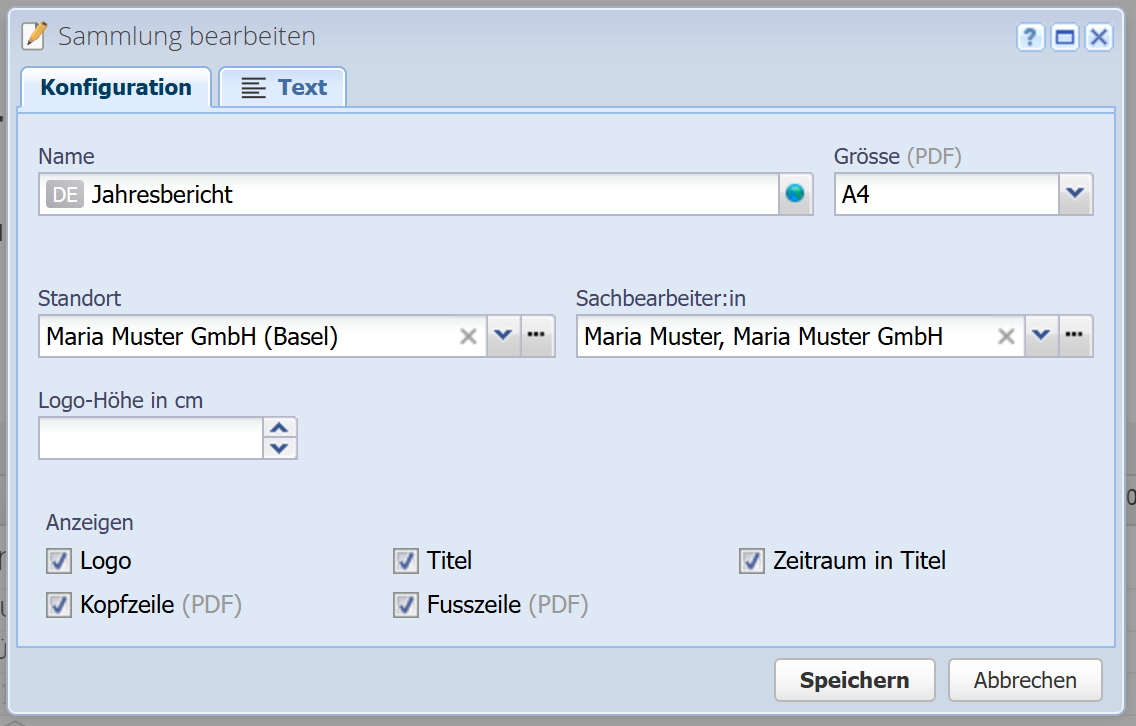Click the help question mark icon
The image size is (1136, 726).
tap(1031, 38)
